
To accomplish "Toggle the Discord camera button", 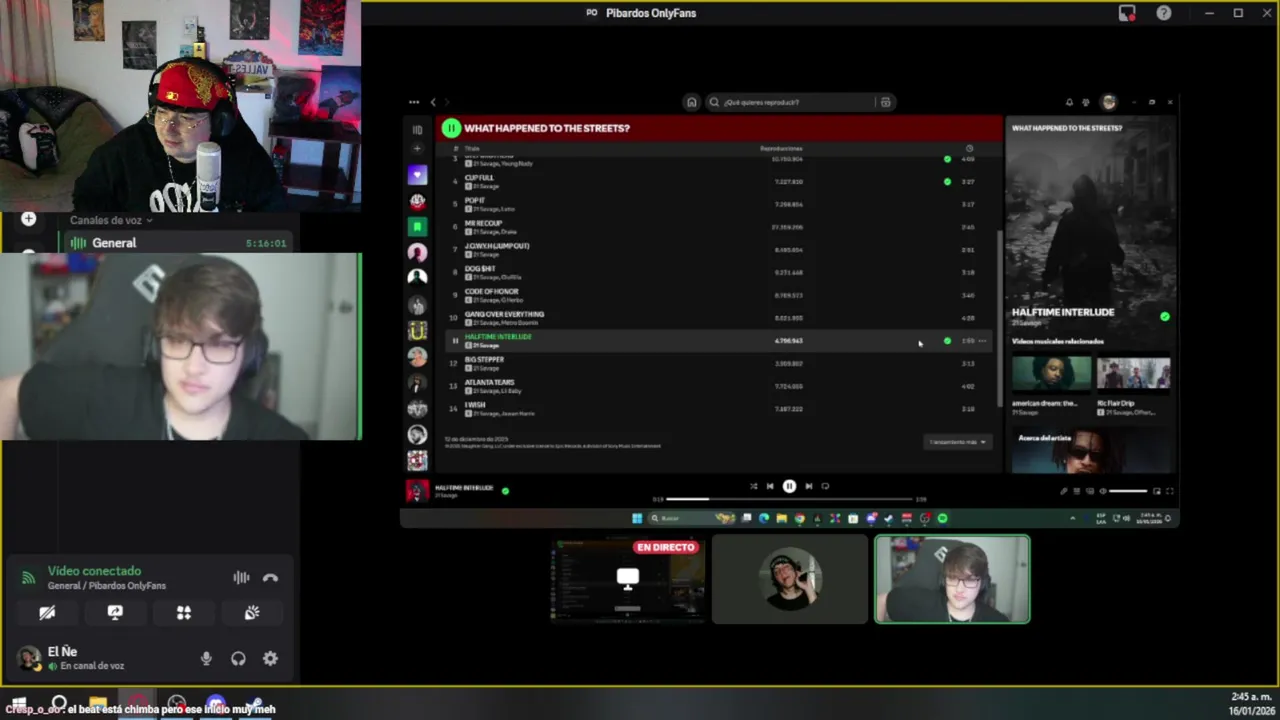I will click(47, 612).
